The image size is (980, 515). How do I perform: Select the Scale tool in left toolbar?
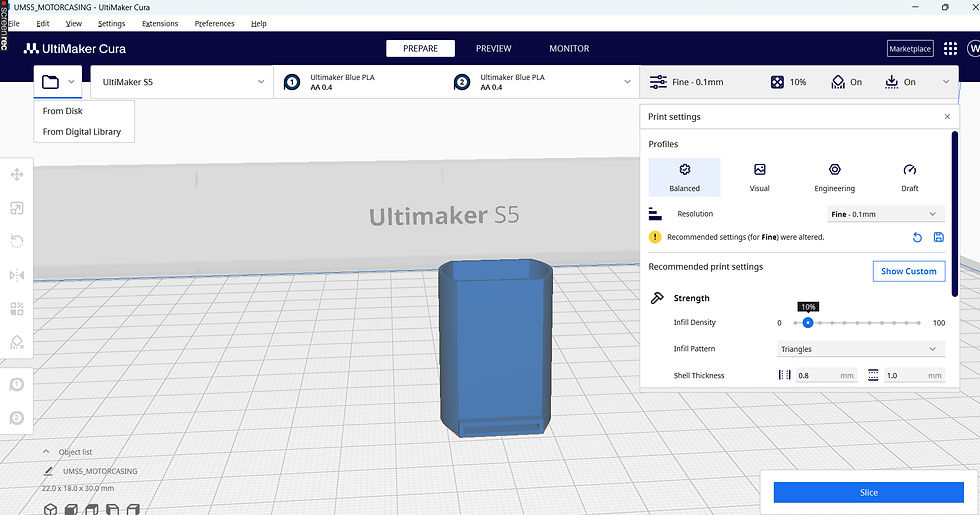(17, 208)
